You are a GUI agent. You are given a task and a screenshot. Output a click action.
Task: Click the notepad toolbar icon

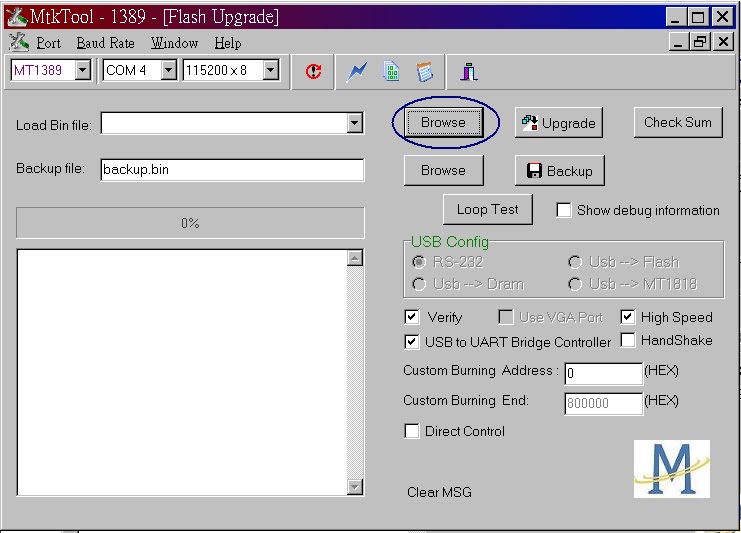tap(424, 72)
